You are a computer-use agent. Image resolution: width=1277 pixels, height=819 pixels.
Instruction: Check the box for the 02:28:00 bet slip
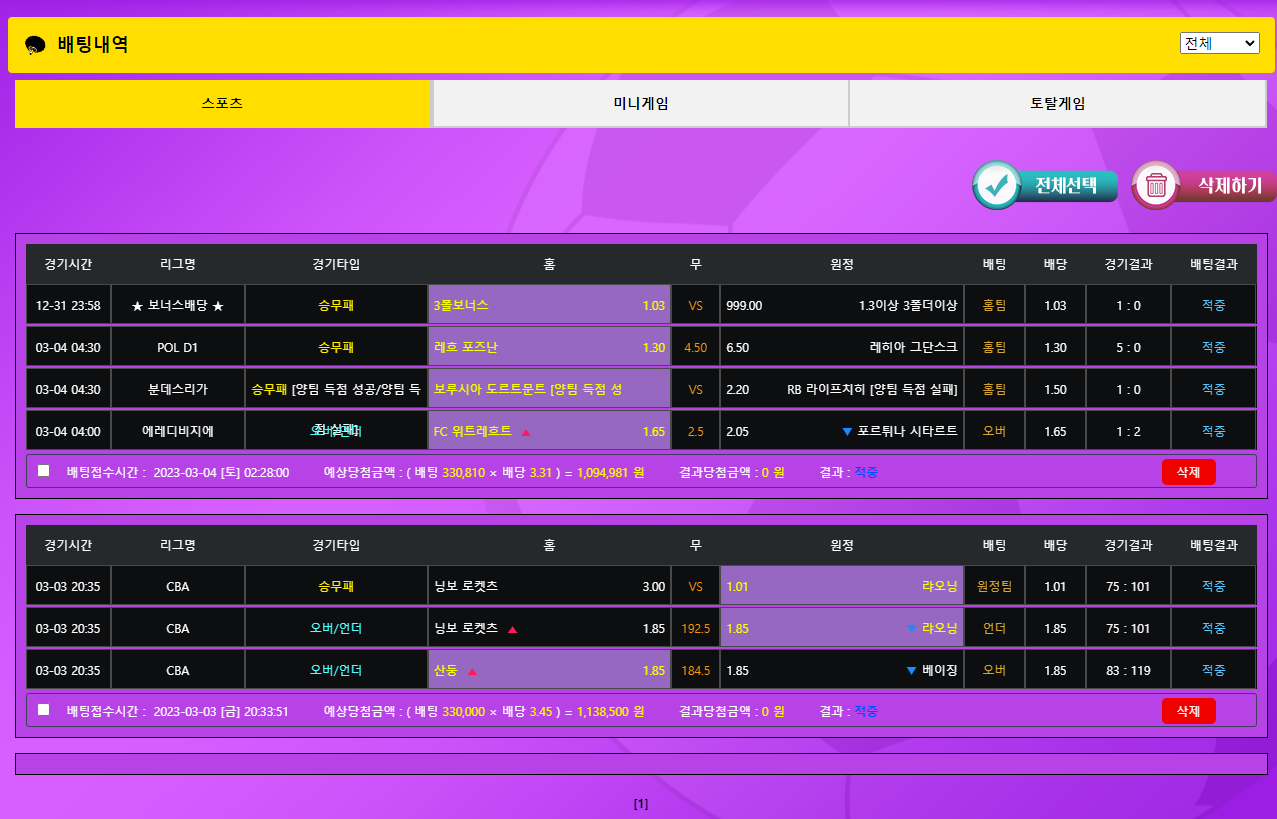coord(43,470)
